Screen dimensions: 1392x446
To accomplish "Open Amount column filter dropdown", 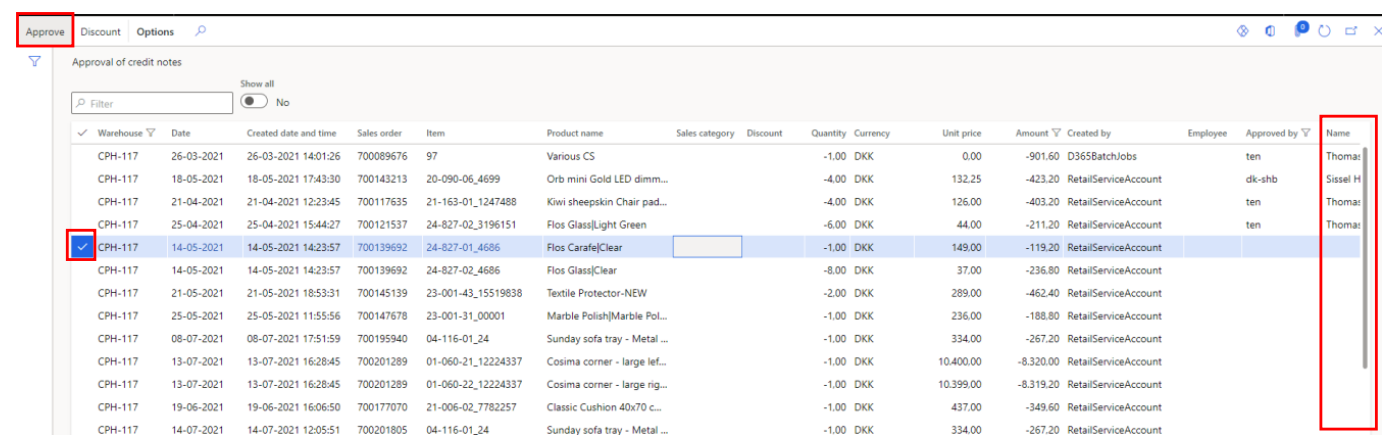I will click(x=1056, y=133).
